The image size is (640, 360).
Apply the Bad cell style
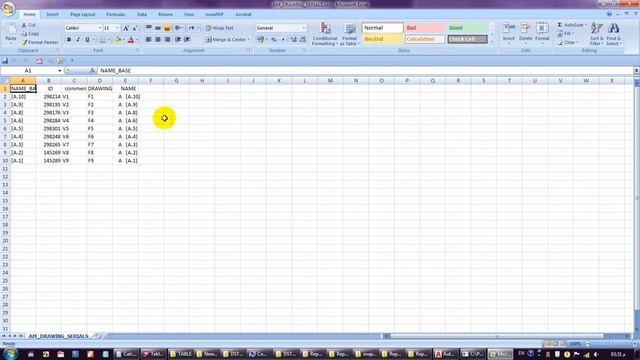pos(424,28)
